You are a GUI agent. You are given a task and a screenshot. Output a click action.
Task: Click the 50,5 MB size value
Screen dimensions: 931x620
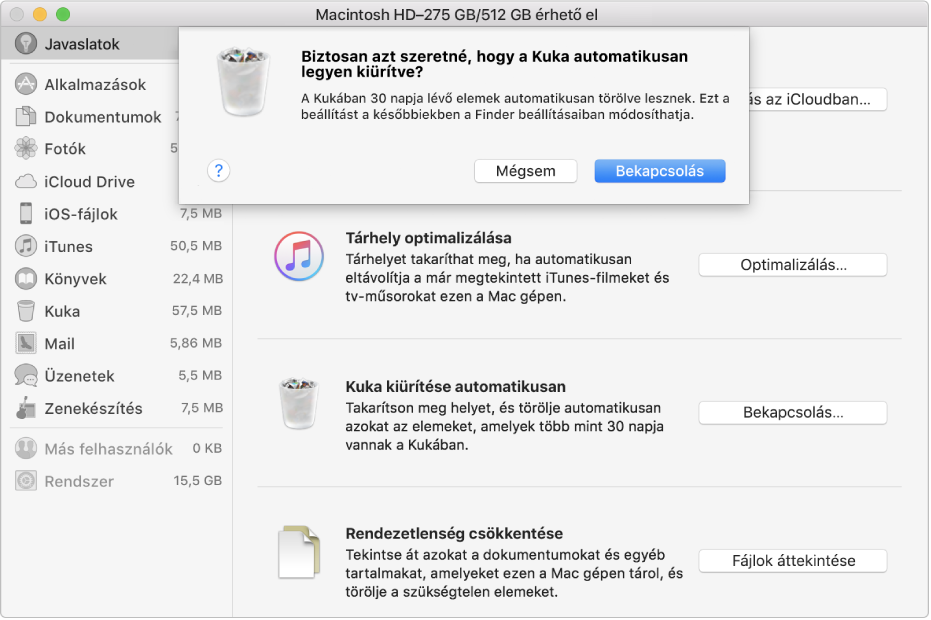[196, 246]
